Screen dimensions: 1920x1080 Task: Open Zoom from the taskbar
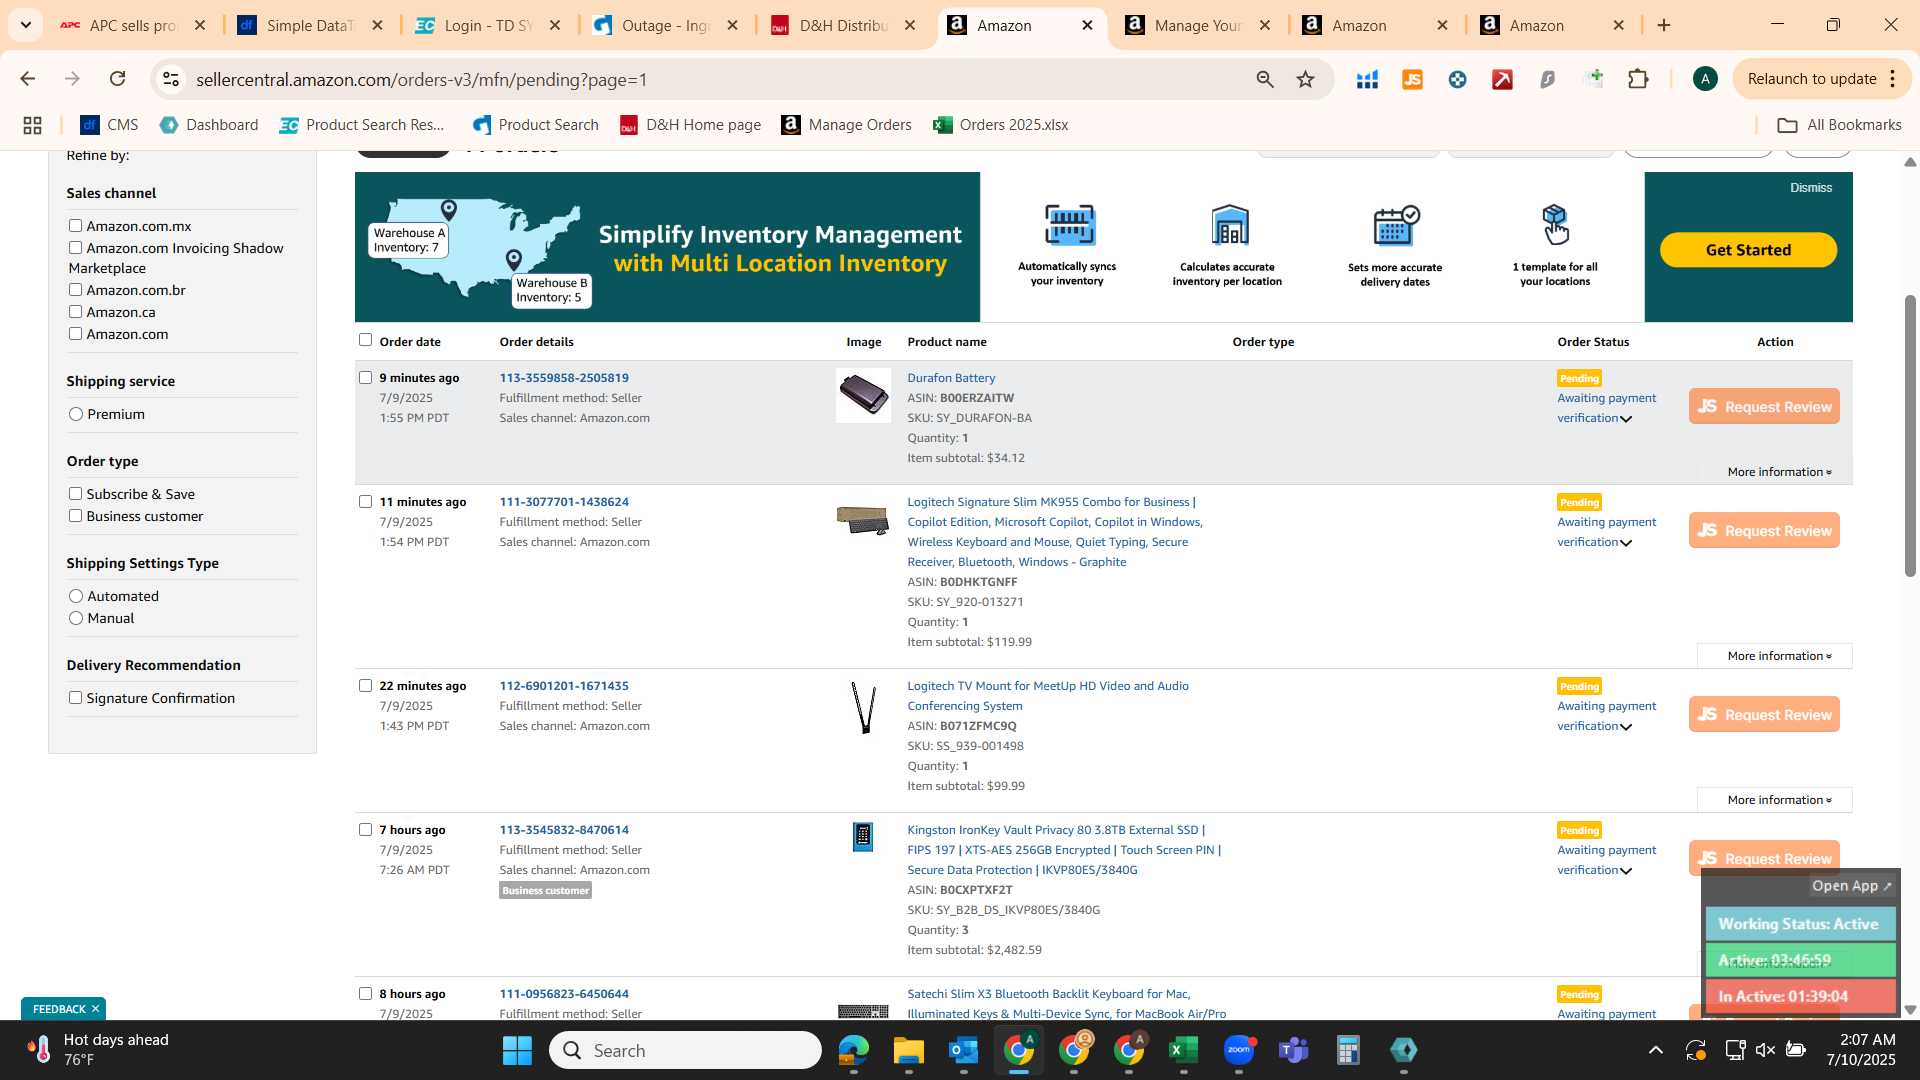[x=1239, y=1050]
